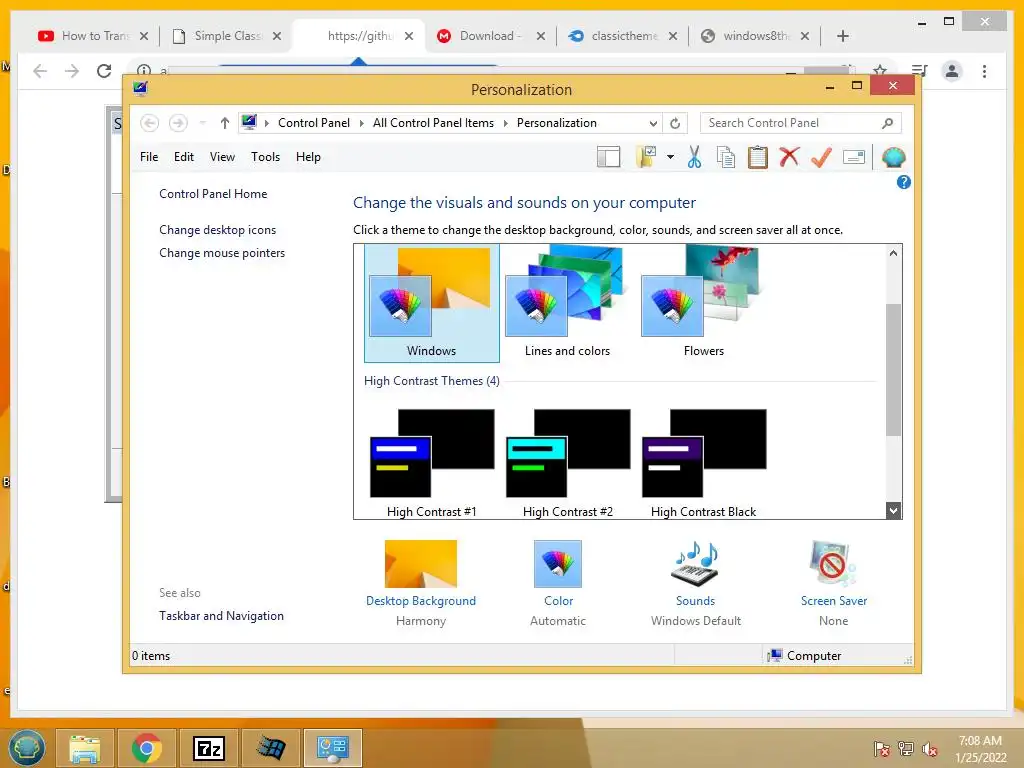Open File Explorer from the taskbar
The image size is (1024, 768).
click(85, 748)
